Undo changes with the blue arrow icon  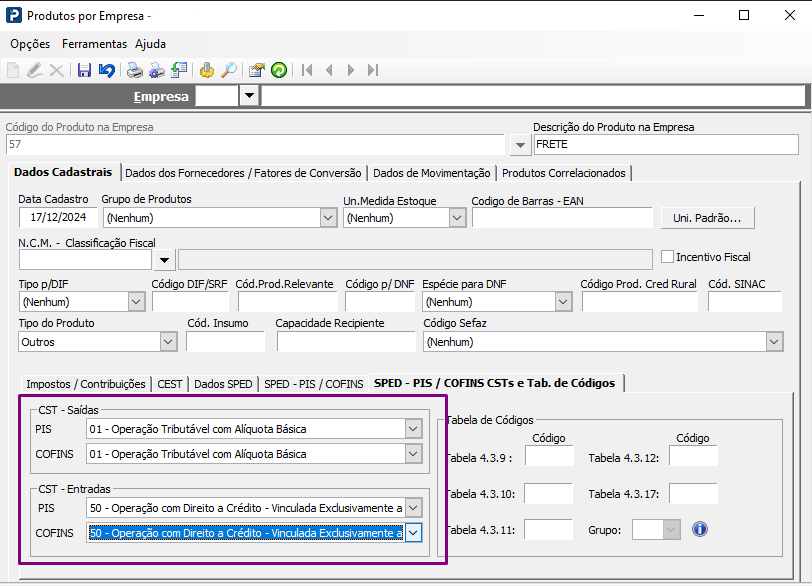pos(107,70)
